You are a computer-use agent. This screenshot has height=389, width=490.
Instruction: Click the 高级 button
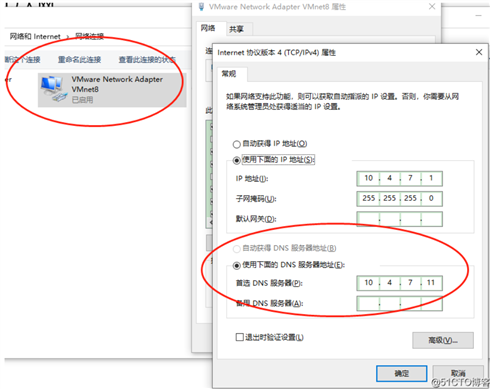(443, 340)
